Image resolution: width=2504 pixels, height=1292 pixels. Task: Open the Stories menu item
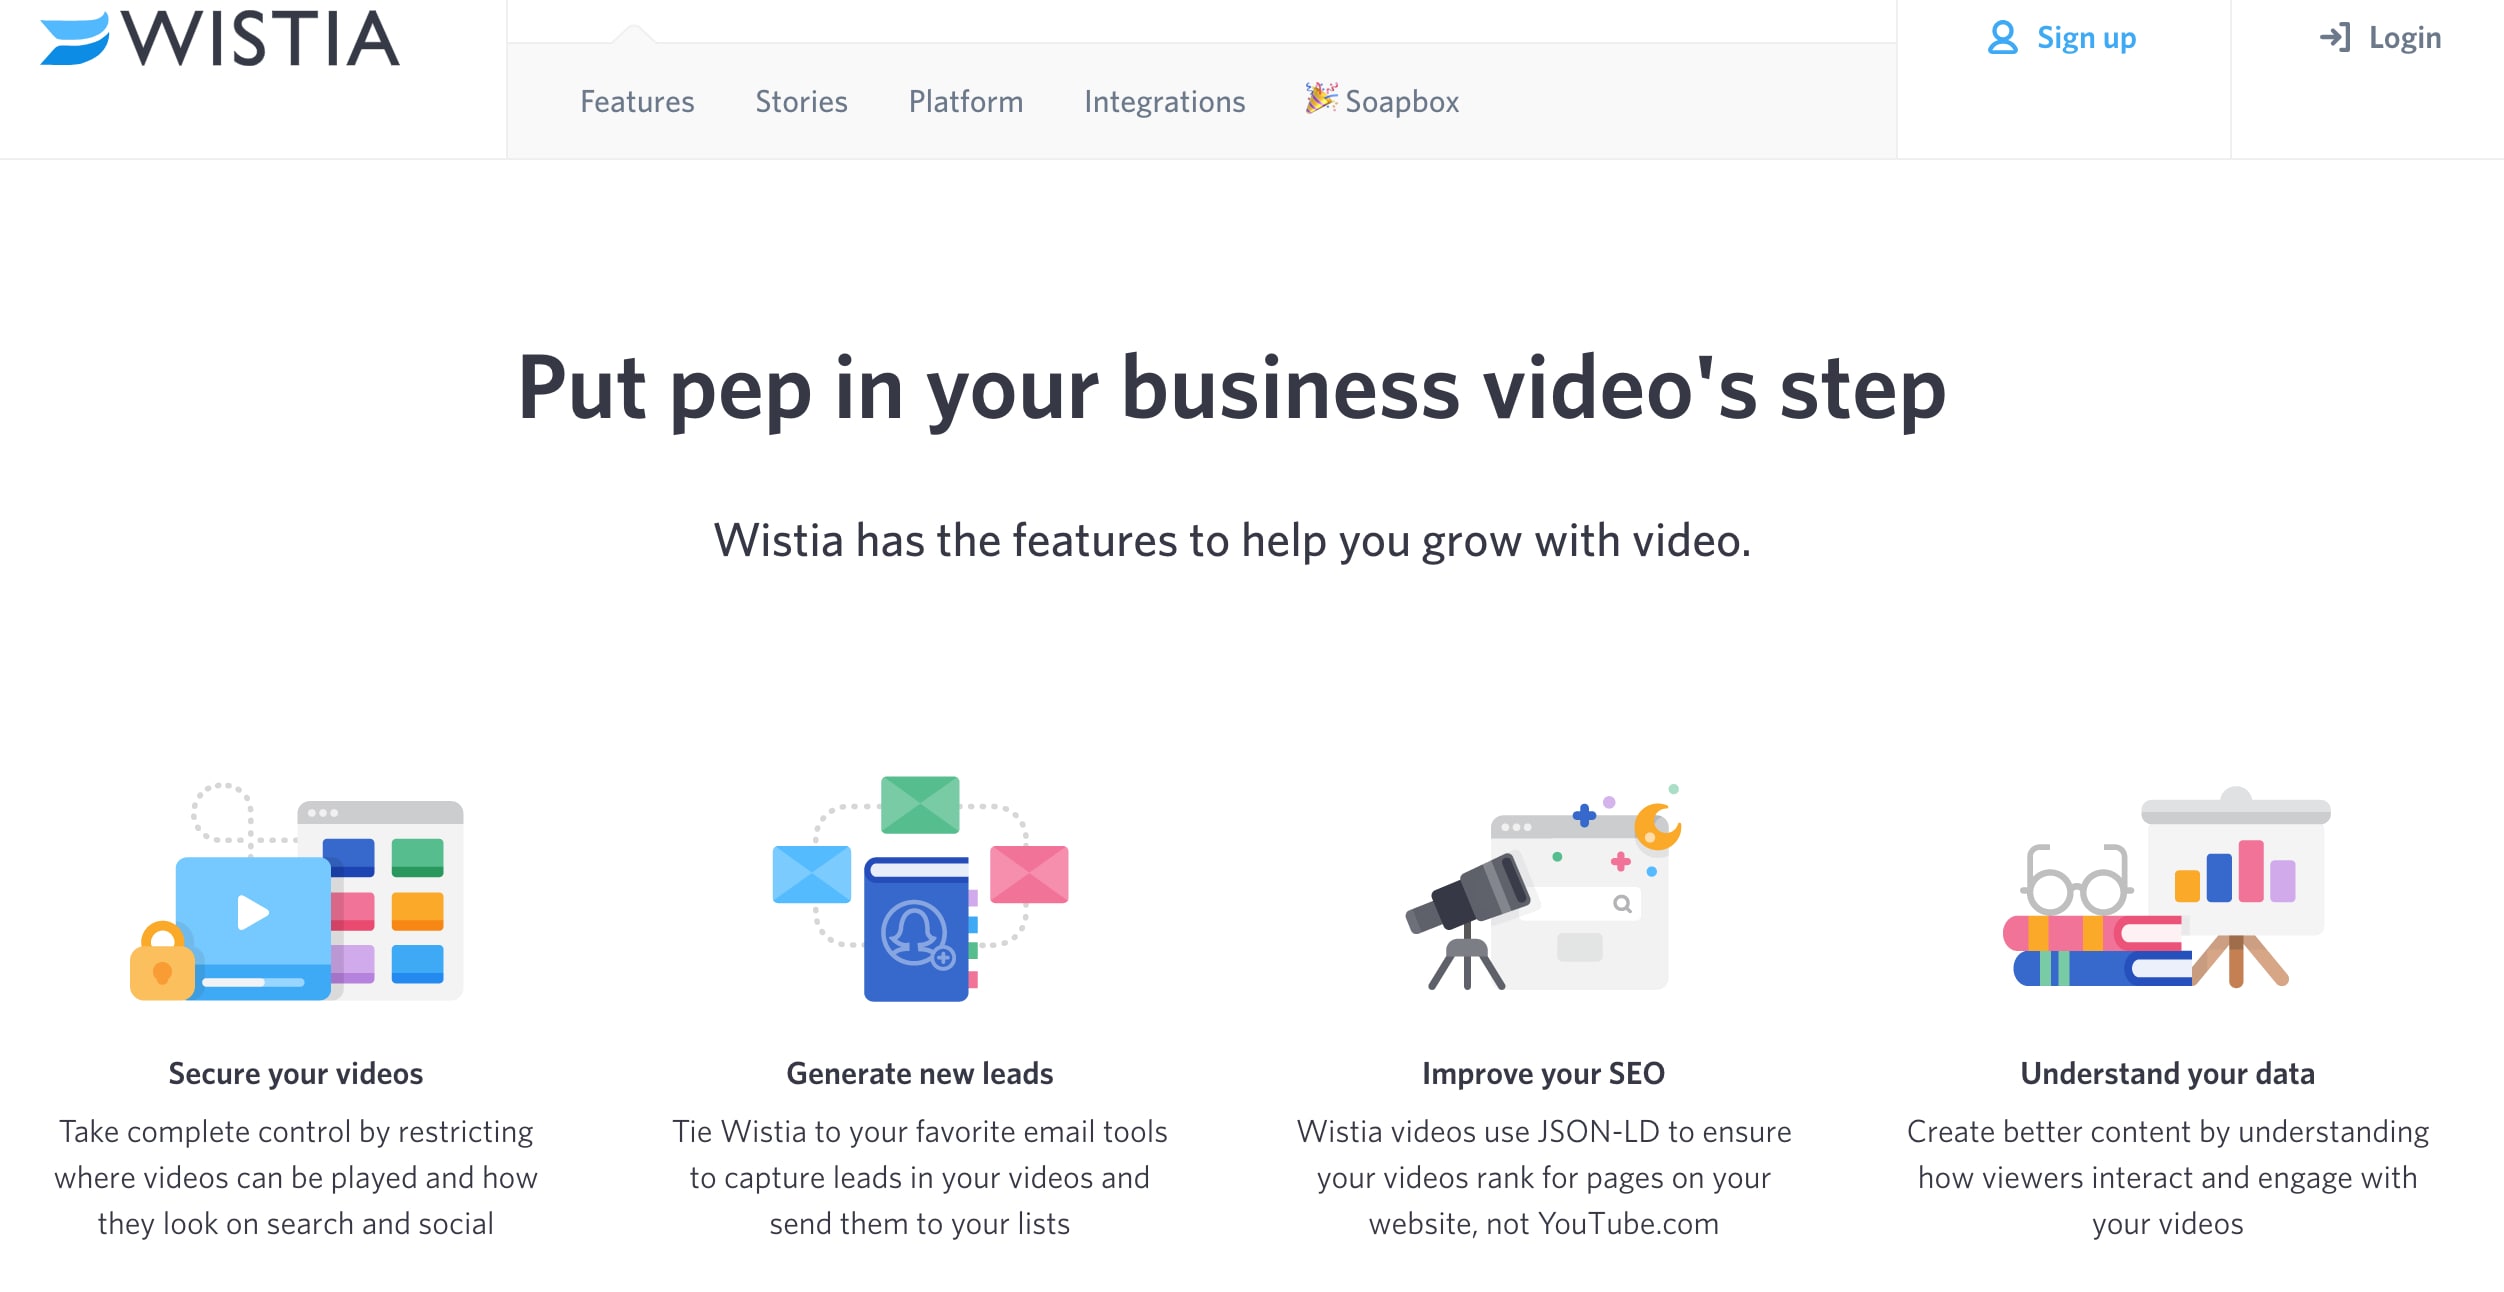tap(801, 102)
